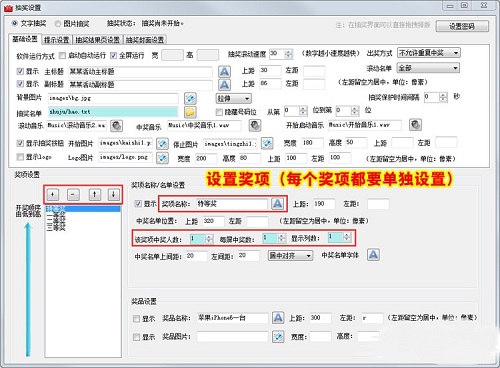Screen dimensions: 500x368
Task: Adjust the 位到第 ending digit stepper
Action: (x=355, y=110)
